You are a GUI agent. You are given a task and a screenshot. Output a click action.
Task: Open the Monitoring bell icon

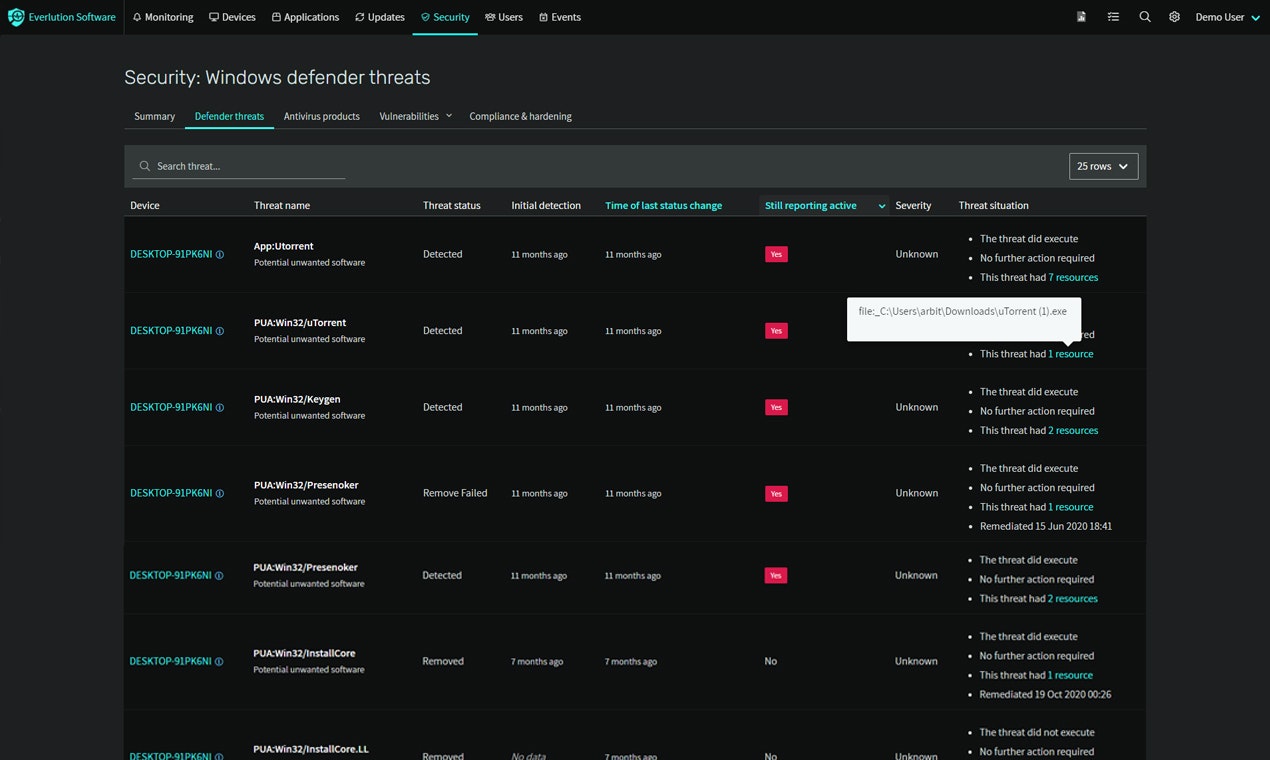[135, 16]
